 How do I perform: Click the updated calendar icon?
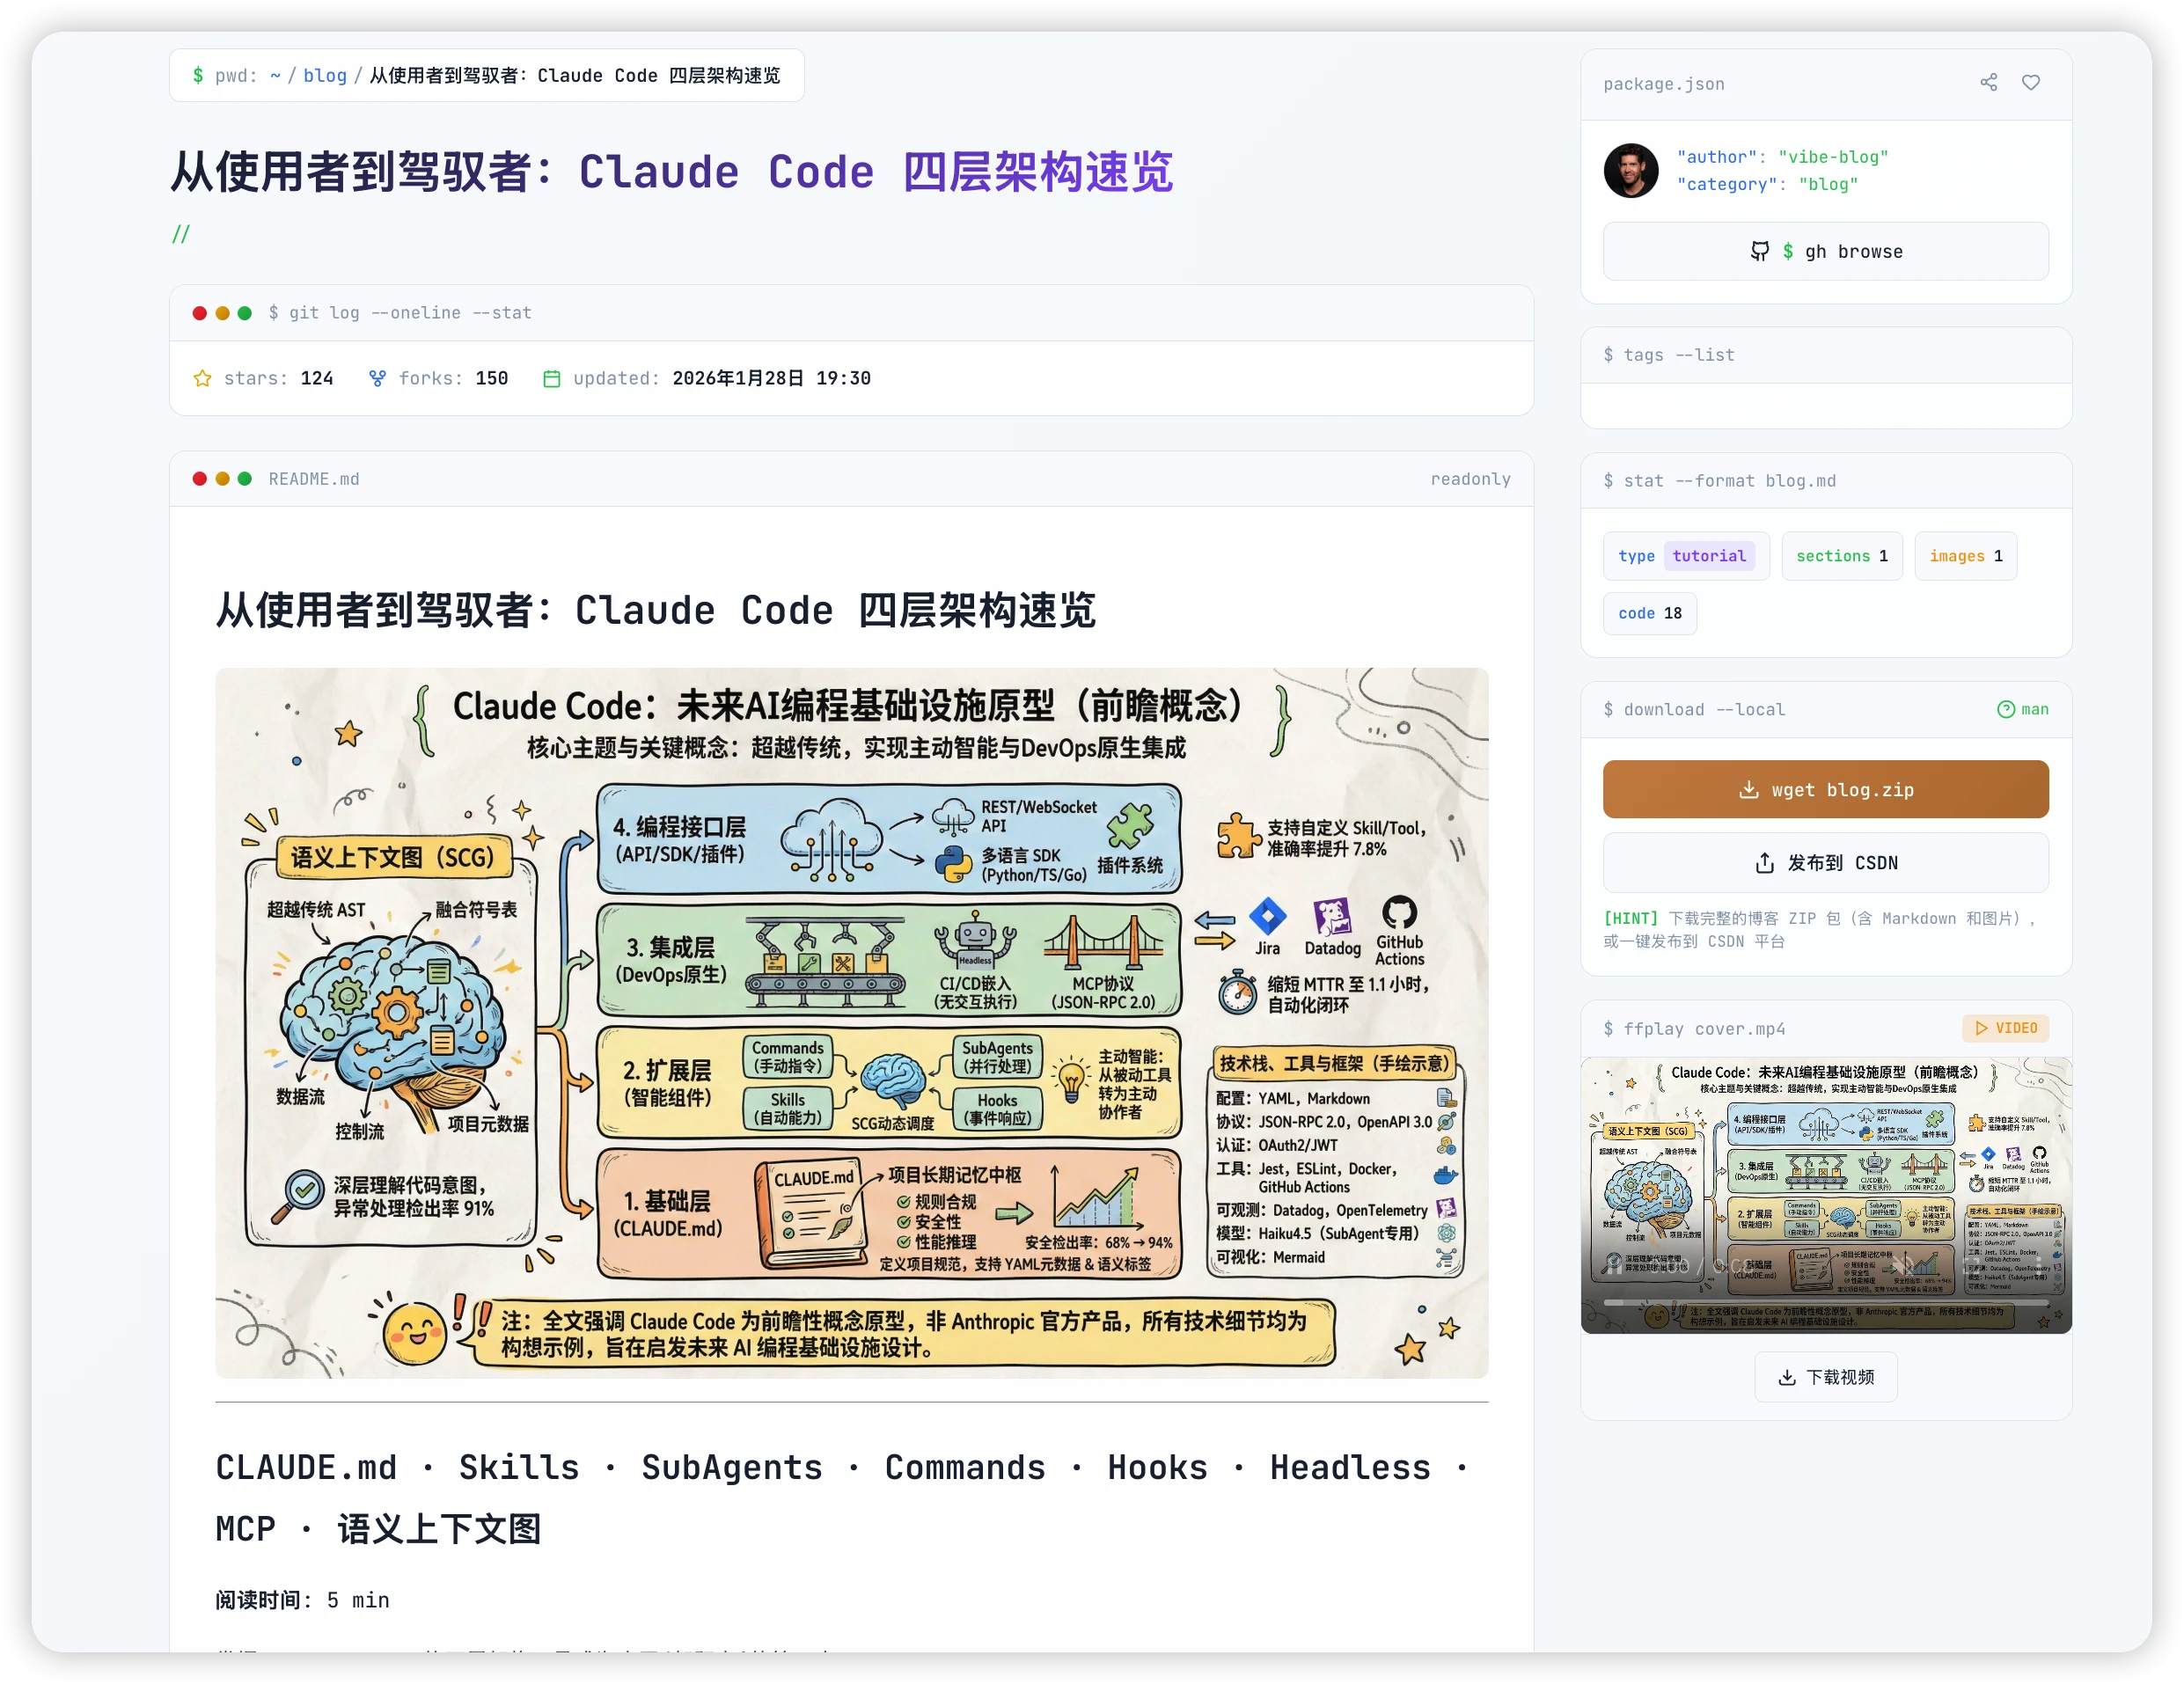(x=551, y=378)
